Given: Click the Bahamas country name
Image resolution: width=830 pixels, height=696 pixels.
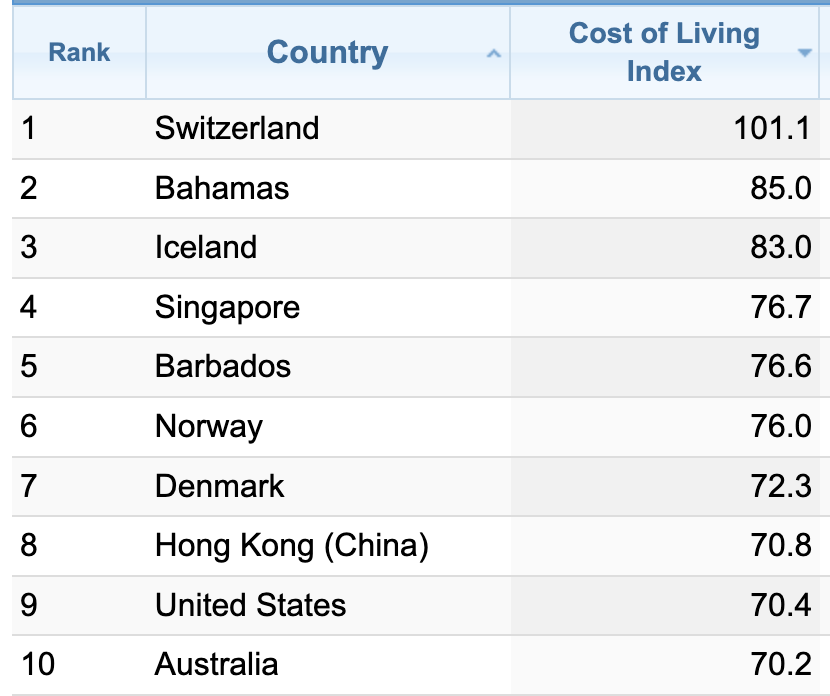Looking at the screenshot, I should (x=222, y=188).
